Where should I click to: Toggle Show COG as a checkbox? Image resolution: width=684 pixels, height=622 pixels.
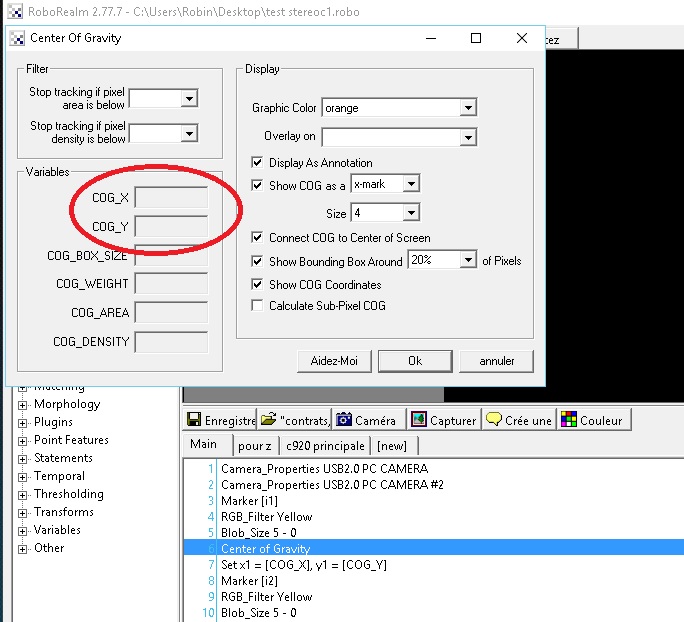[x=257, y=185]
